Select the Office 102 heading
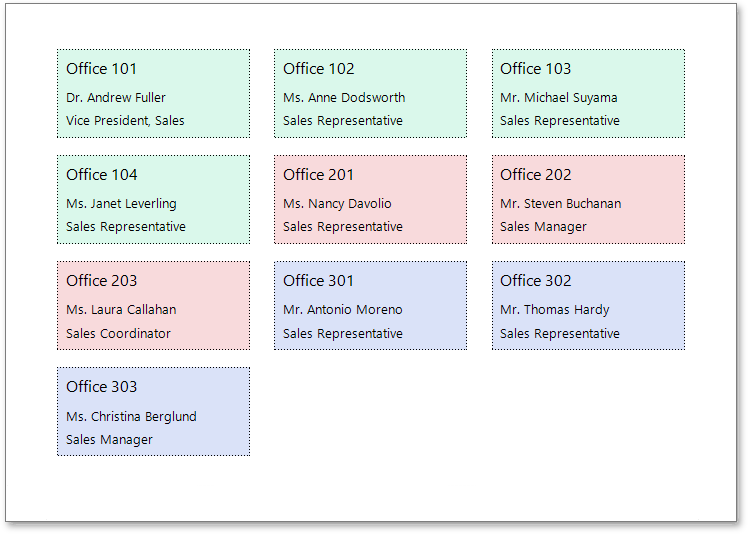 pyautogui.click(x=319, y=69)
